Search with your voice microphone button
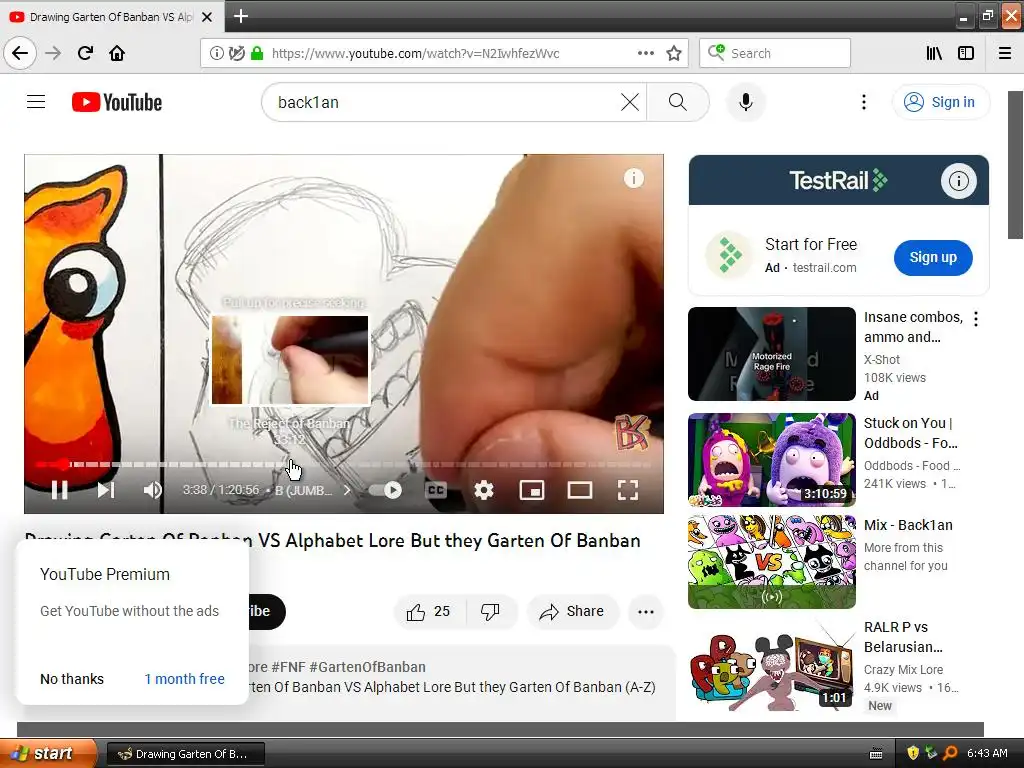The image size is (1024, 768). 746,102
